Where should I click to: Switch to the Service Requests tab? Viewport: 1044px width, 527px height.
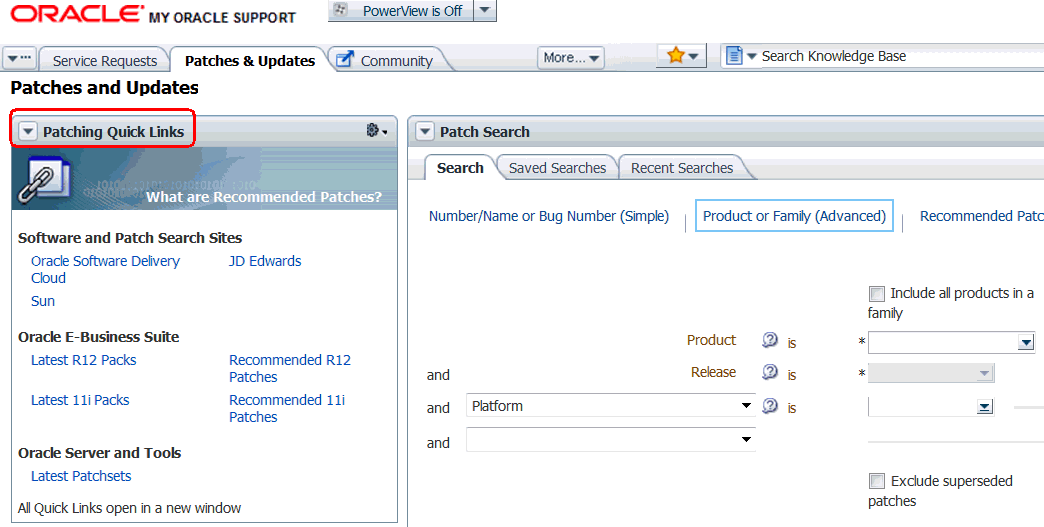click(x=105, y=61)
